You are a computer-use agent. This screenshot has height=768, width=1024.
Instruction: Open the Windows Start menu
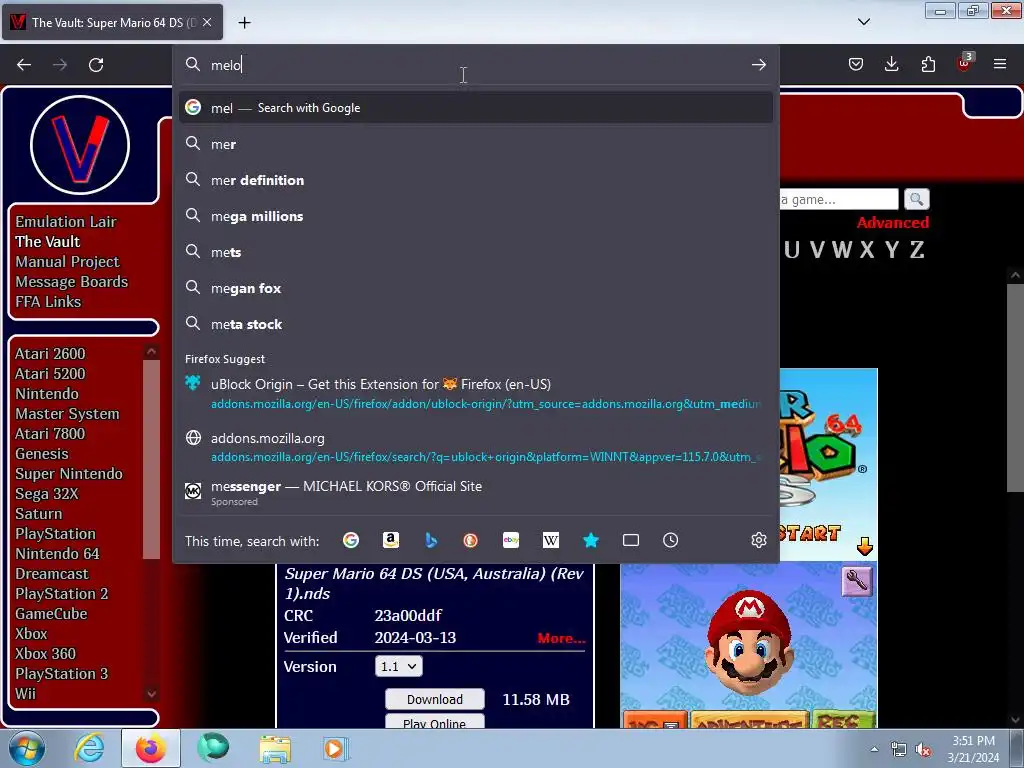pyautogui.click(x=26, y=748)
